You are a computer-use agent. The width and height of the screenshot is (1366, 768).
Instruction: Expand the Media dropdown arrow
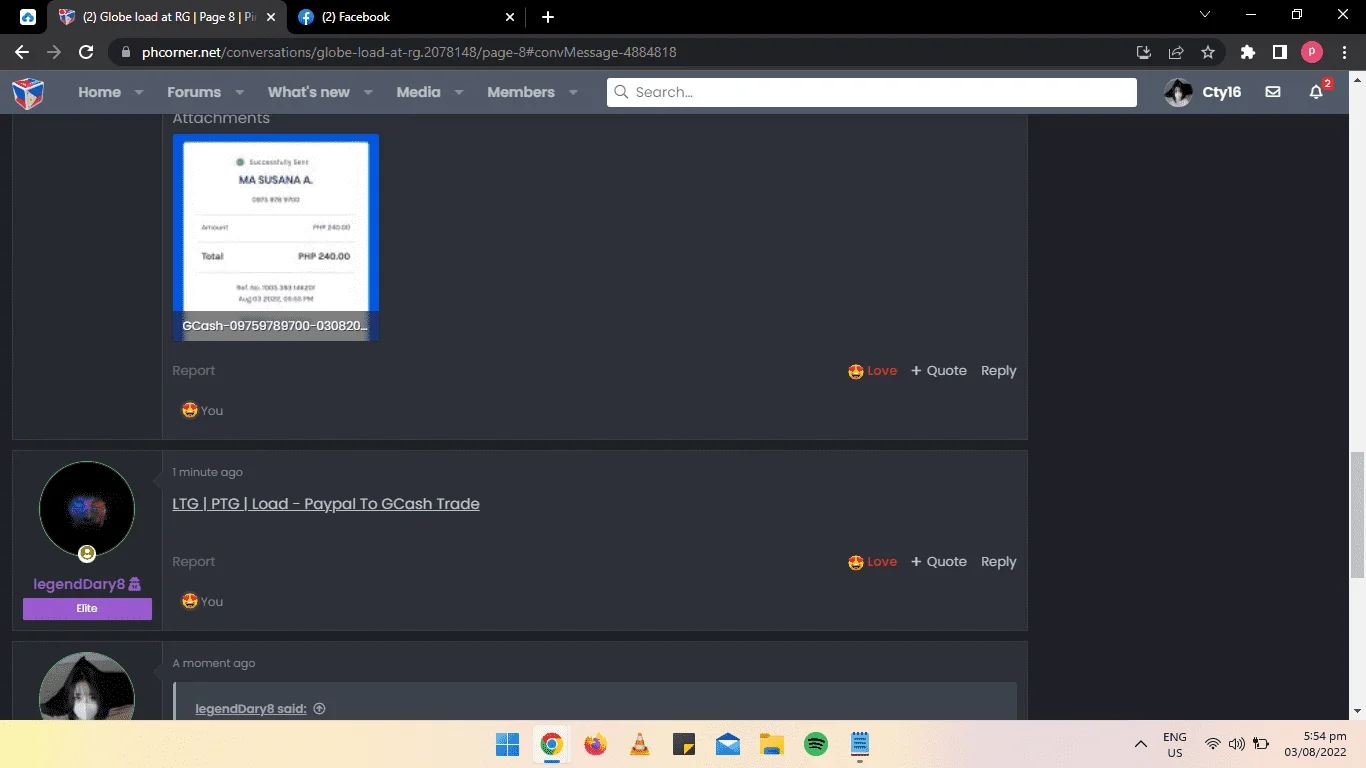[x=459, y=92]
